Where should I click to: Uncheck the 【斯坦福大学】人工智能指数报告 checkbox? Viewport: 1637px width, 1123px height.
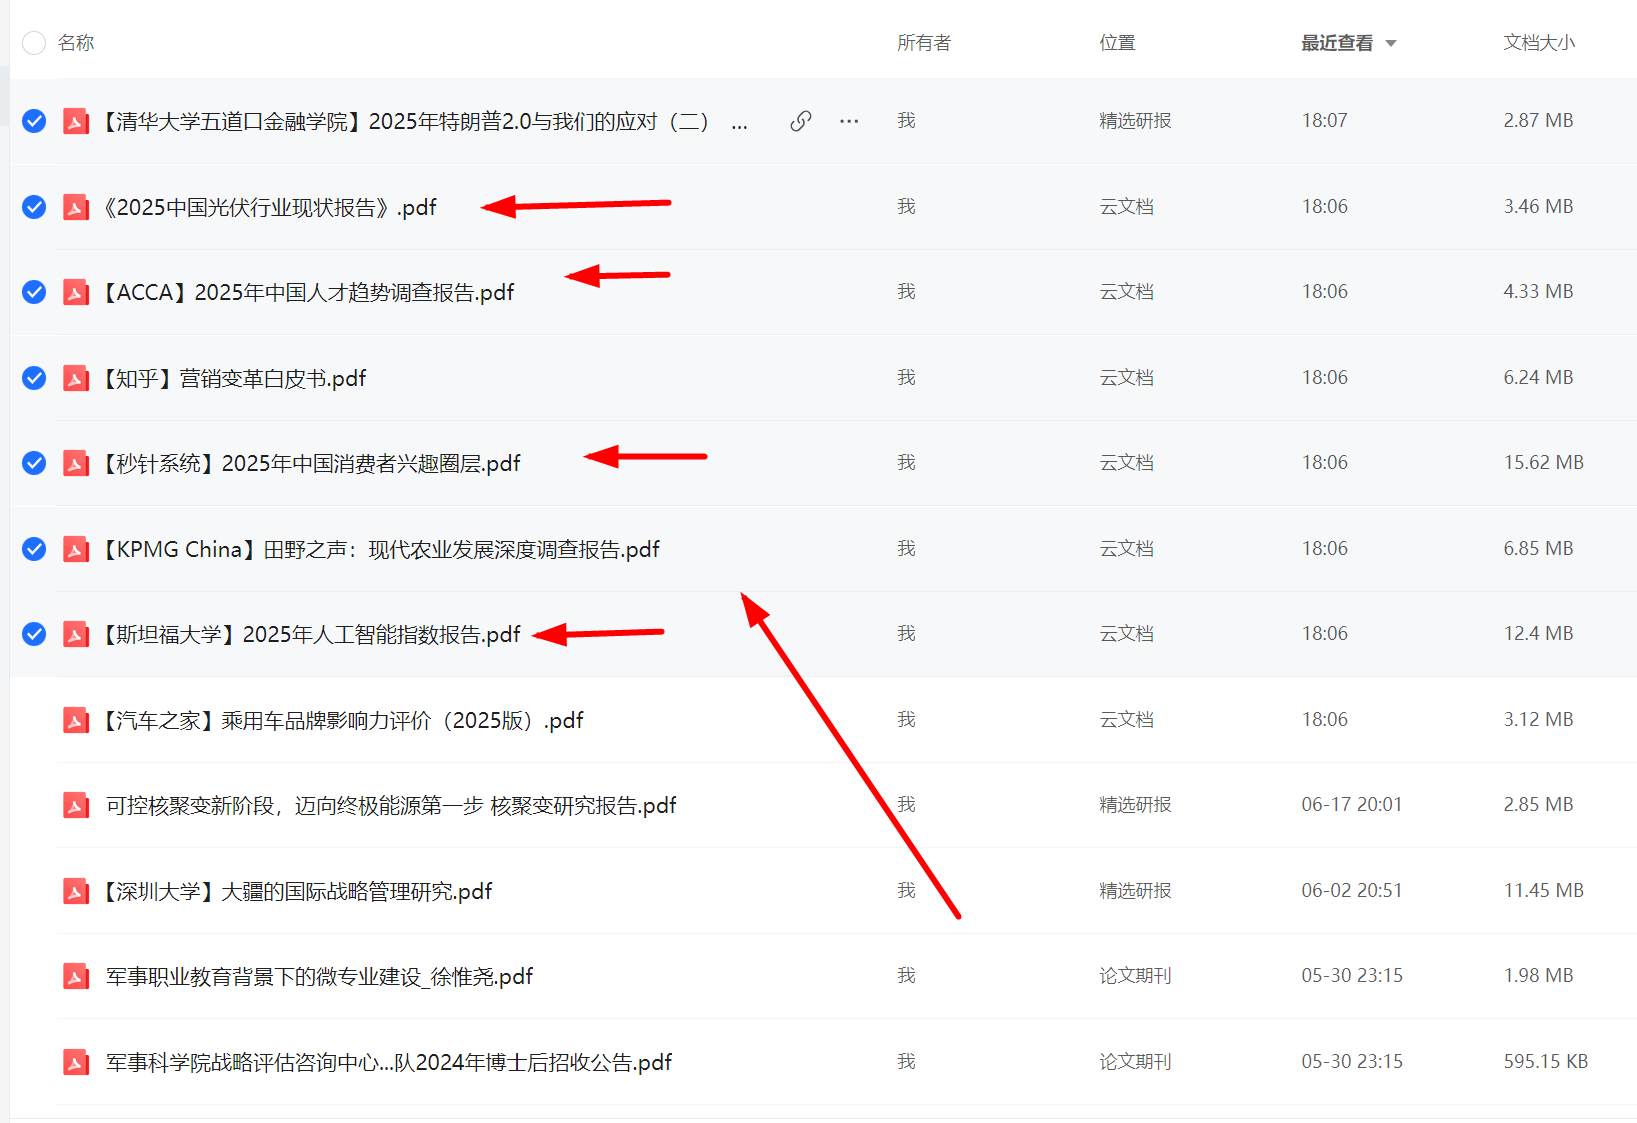[34, 634]
